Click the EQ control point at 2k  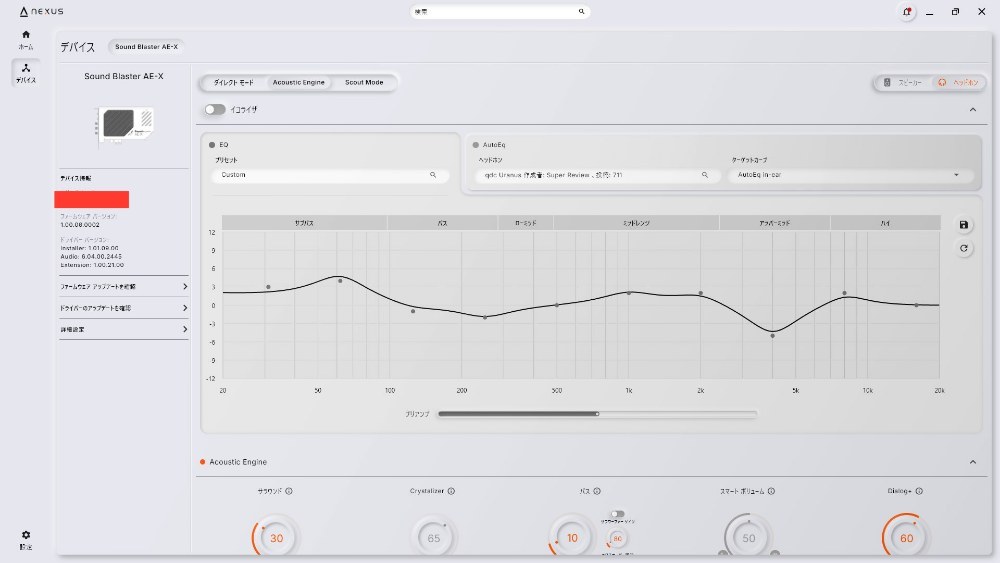[701, 293]
